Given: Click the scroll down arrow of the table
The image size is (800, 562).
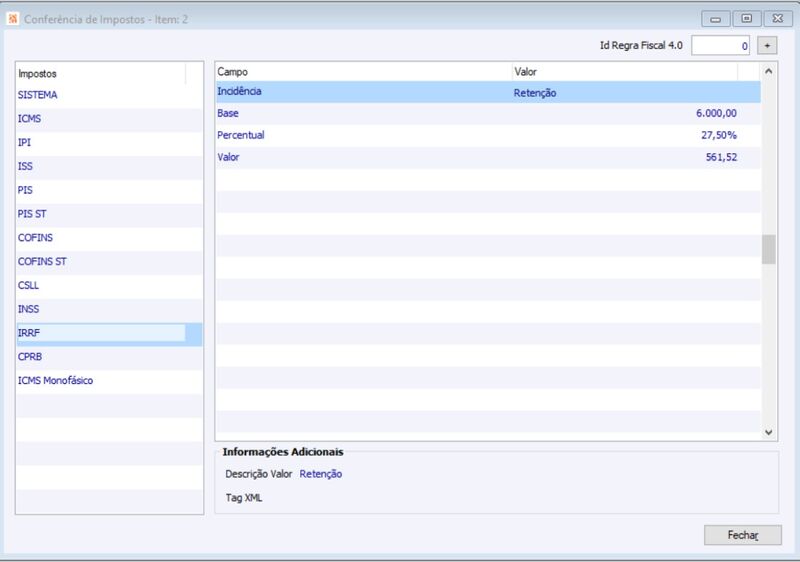Looking at the screenshot, I should click(x=769, y=432).
